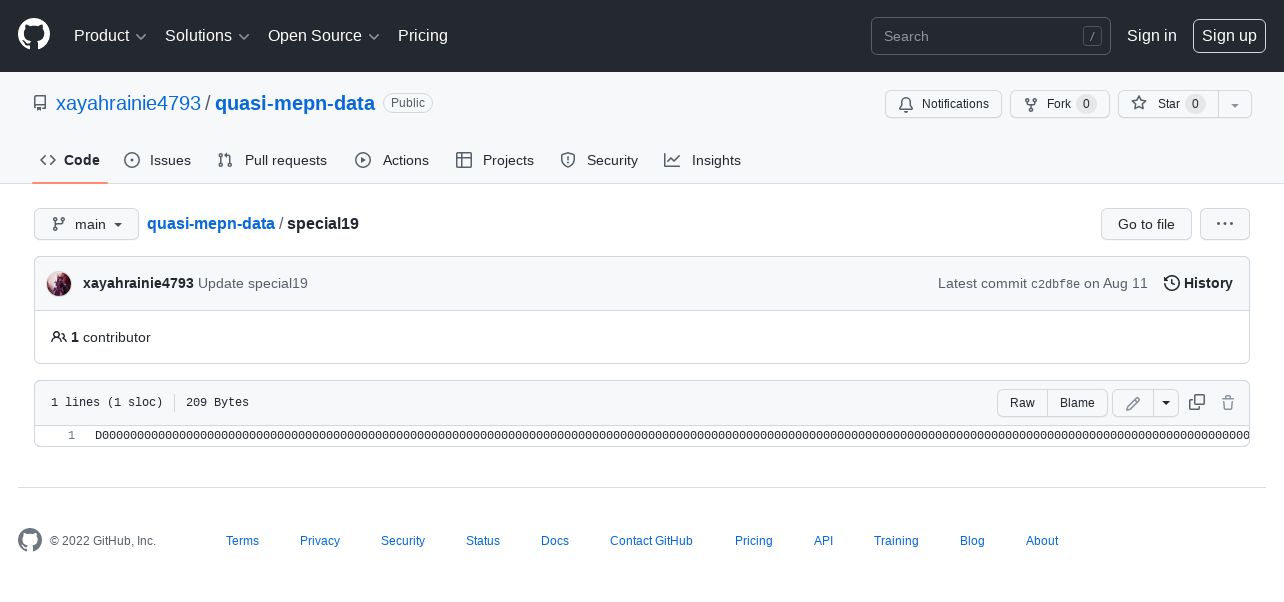Screen dimensions: 1284x602
Task: Open the Contact GitHub footer link
Action: [x=651, y=541]
